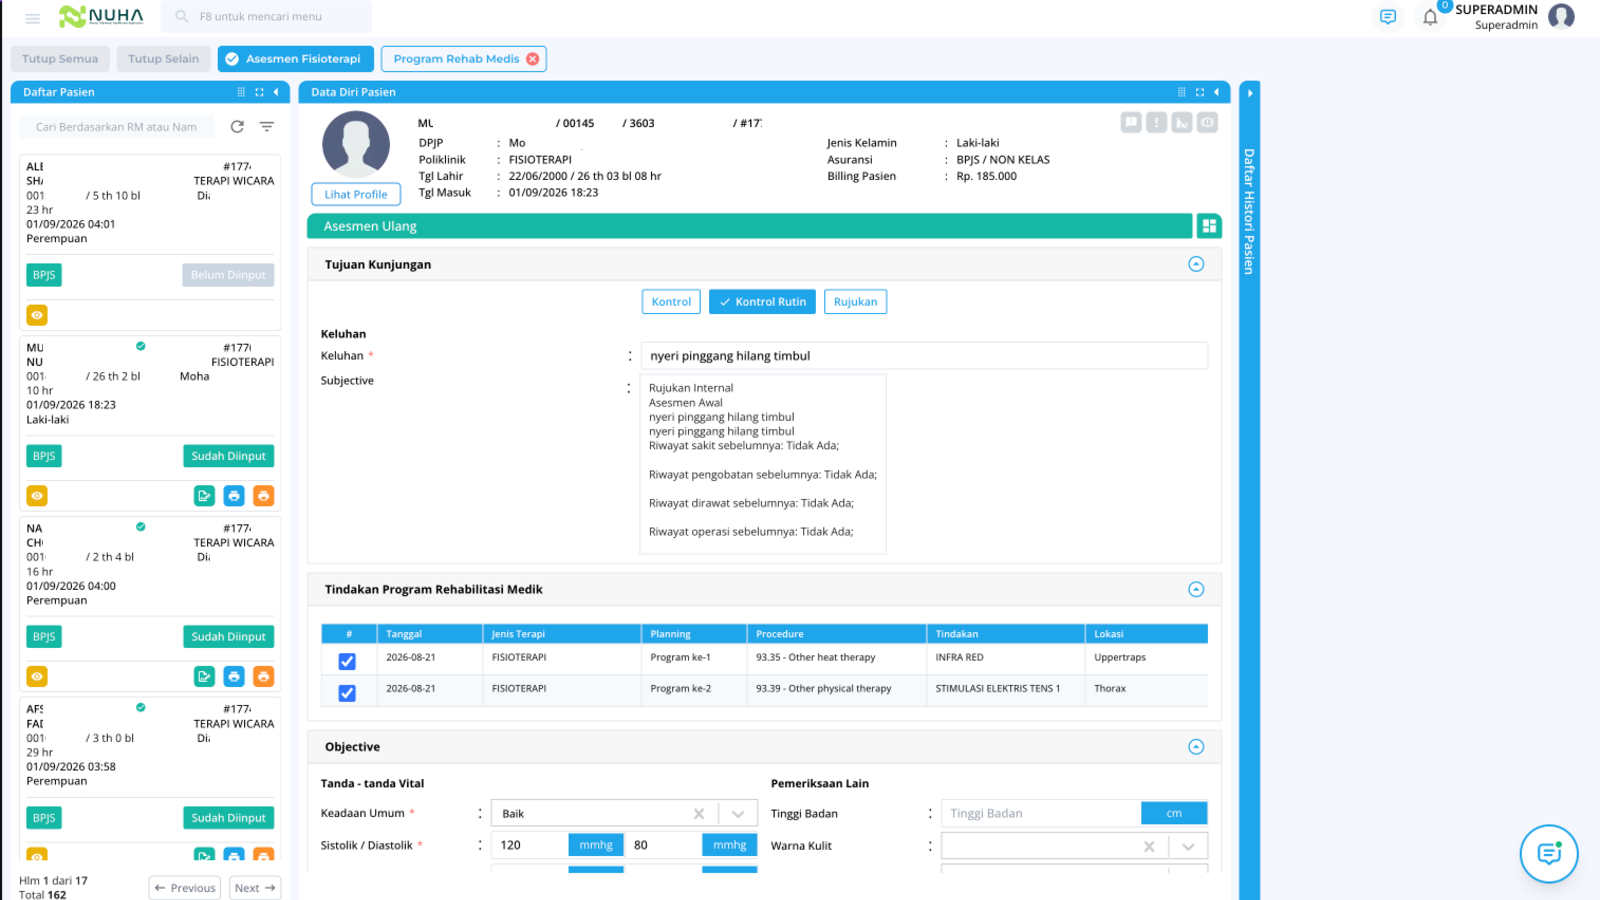Viewport: 1600px width, 900px height.
Task: Click the circled alert icon in patient header
Action: pyautogui.click(x=1208, y=122)
